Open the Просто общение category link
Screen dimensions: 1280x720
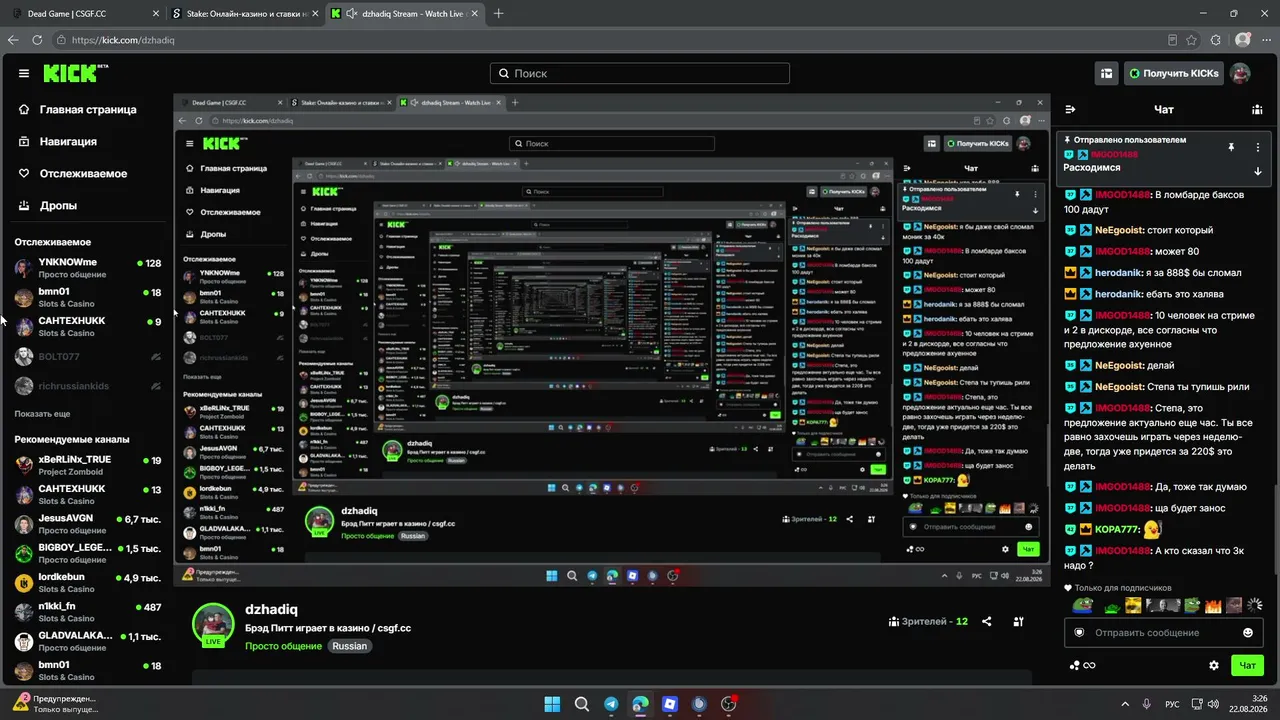[283, 646]
